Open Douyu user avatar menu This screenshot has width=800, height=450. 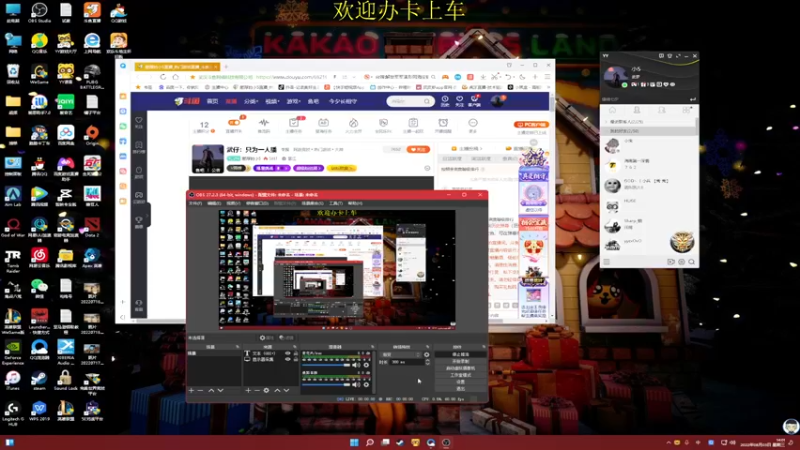[497, 101]
